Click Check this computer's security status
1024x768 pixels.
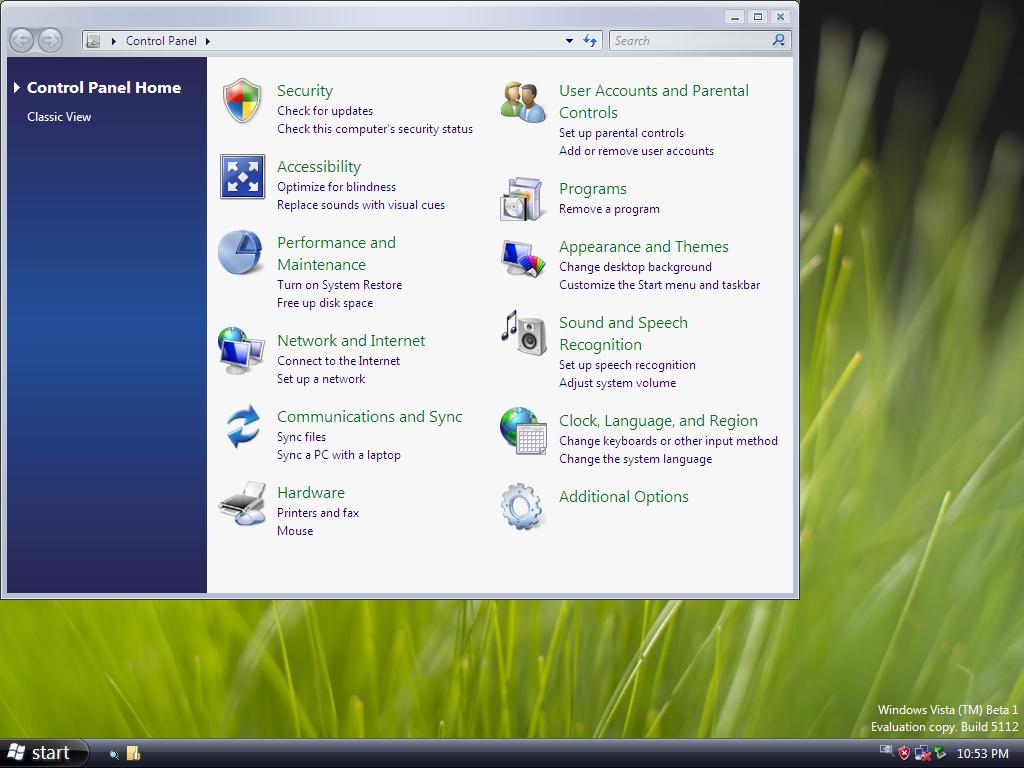click(x=375, y=129)
